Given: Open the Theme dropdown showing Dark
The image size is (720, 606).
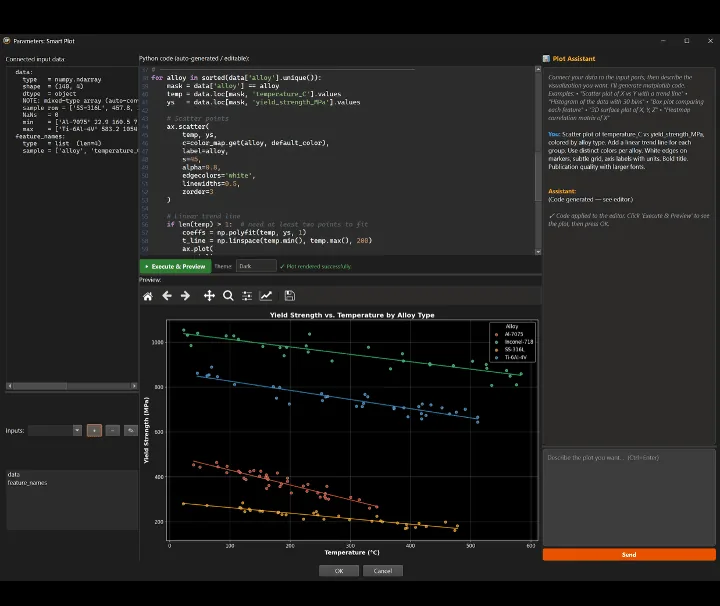Looking at the screenshot, I should tap(256, 266).
